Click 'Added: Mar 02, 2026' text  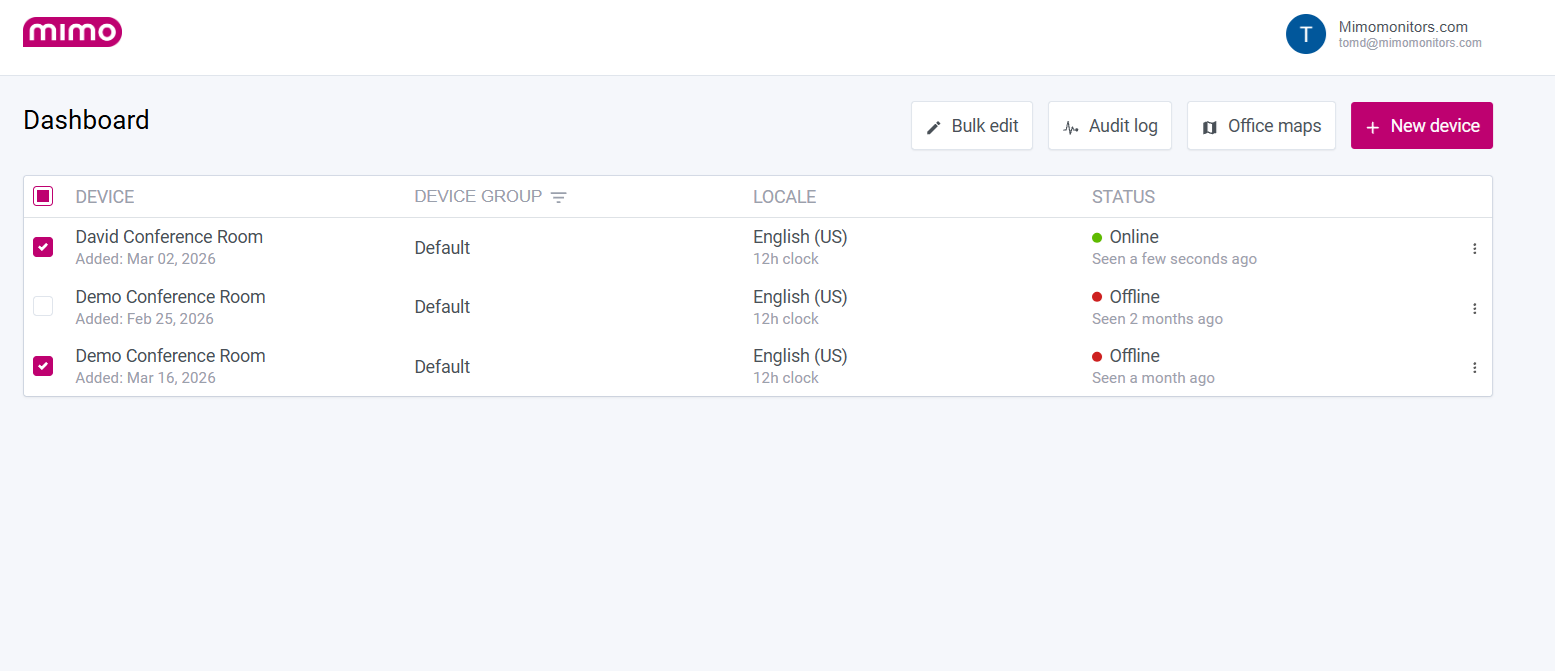[145, 259]
